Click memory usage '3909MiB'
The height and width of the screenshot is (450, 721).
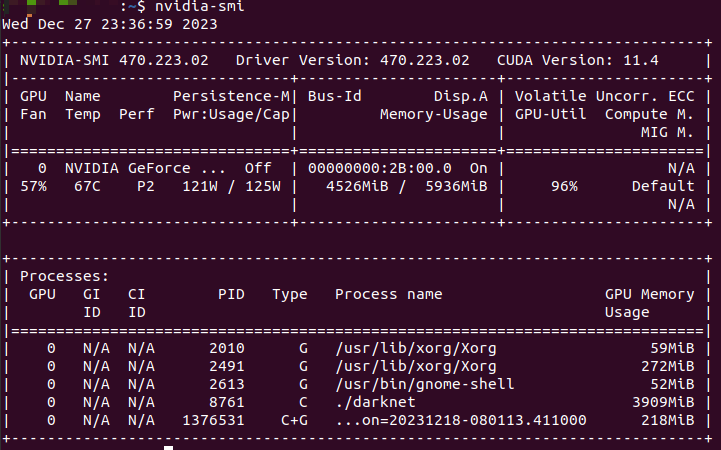663,402
